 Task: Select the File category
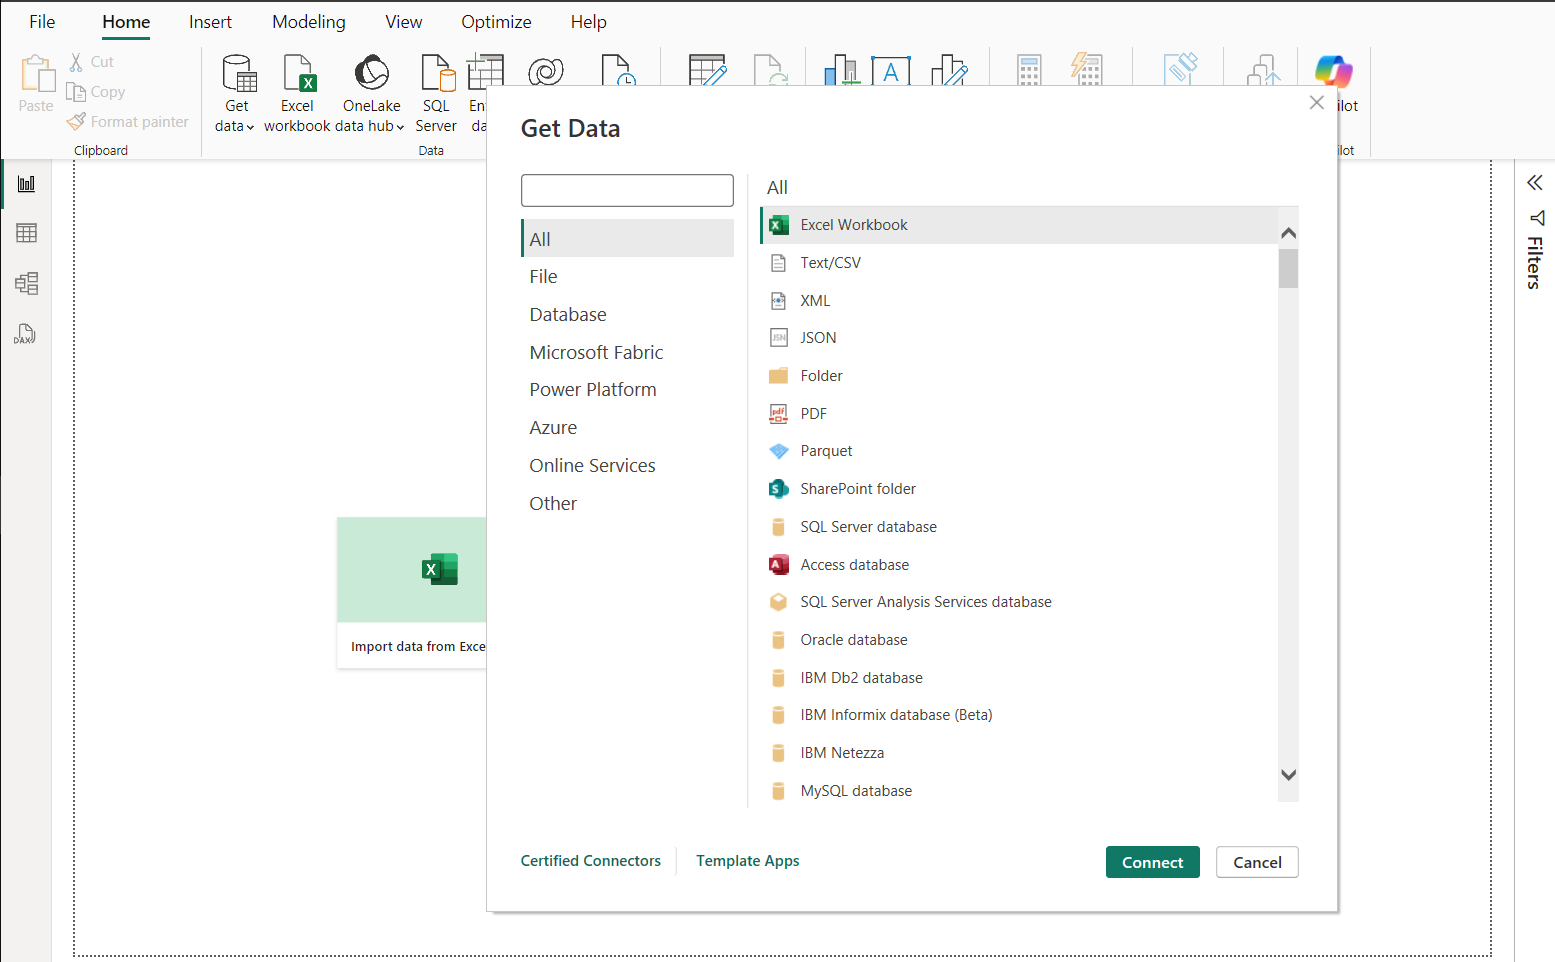click(627, 277)
